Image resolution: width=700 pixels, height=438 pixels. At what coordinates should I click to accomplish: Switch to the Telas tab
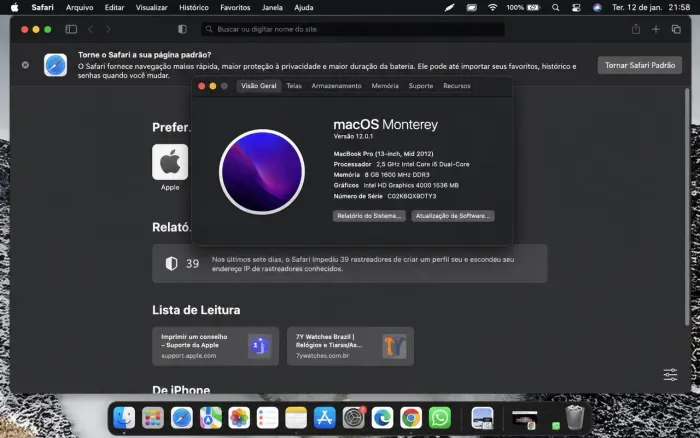click(294, 86)
